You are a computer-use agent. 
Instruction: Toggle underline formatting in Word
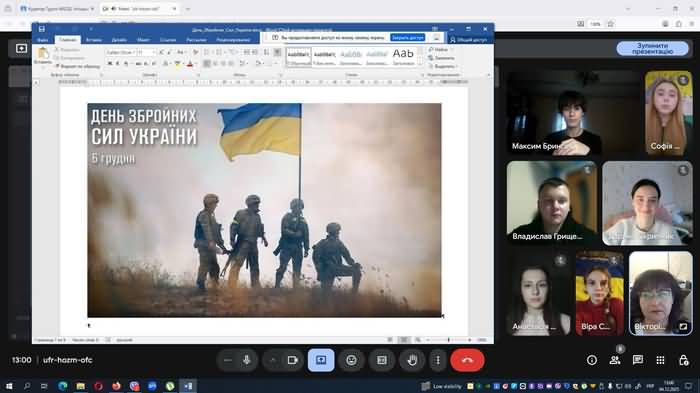pos(126,64)
